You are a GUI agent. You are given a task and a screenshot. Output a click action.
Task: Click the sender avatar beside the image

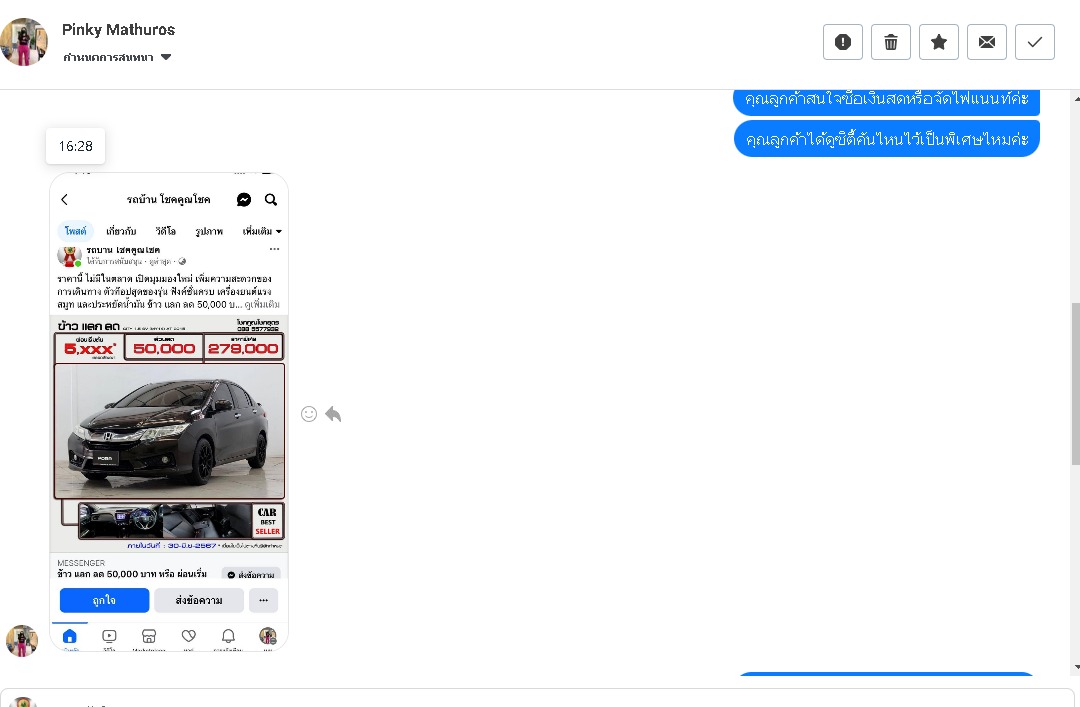(x=22, y=640)
